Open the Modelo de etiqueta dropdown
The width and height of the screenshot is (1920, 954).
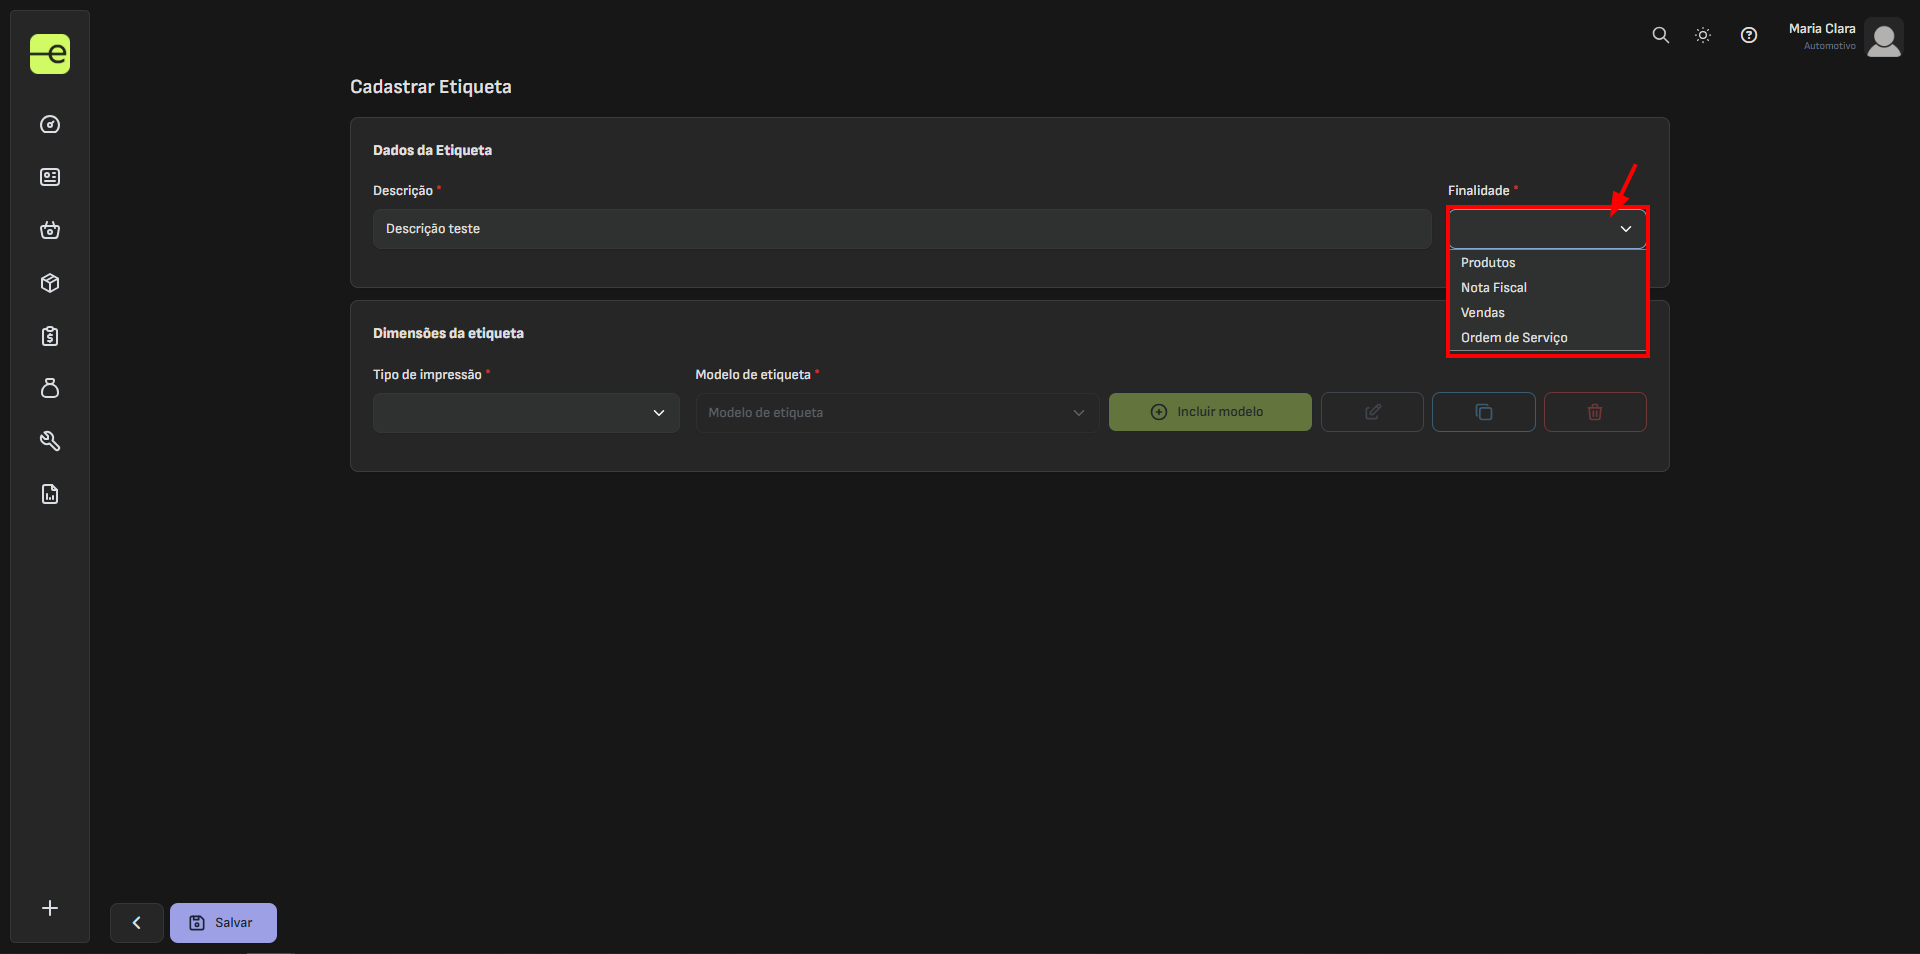point(897,413)
